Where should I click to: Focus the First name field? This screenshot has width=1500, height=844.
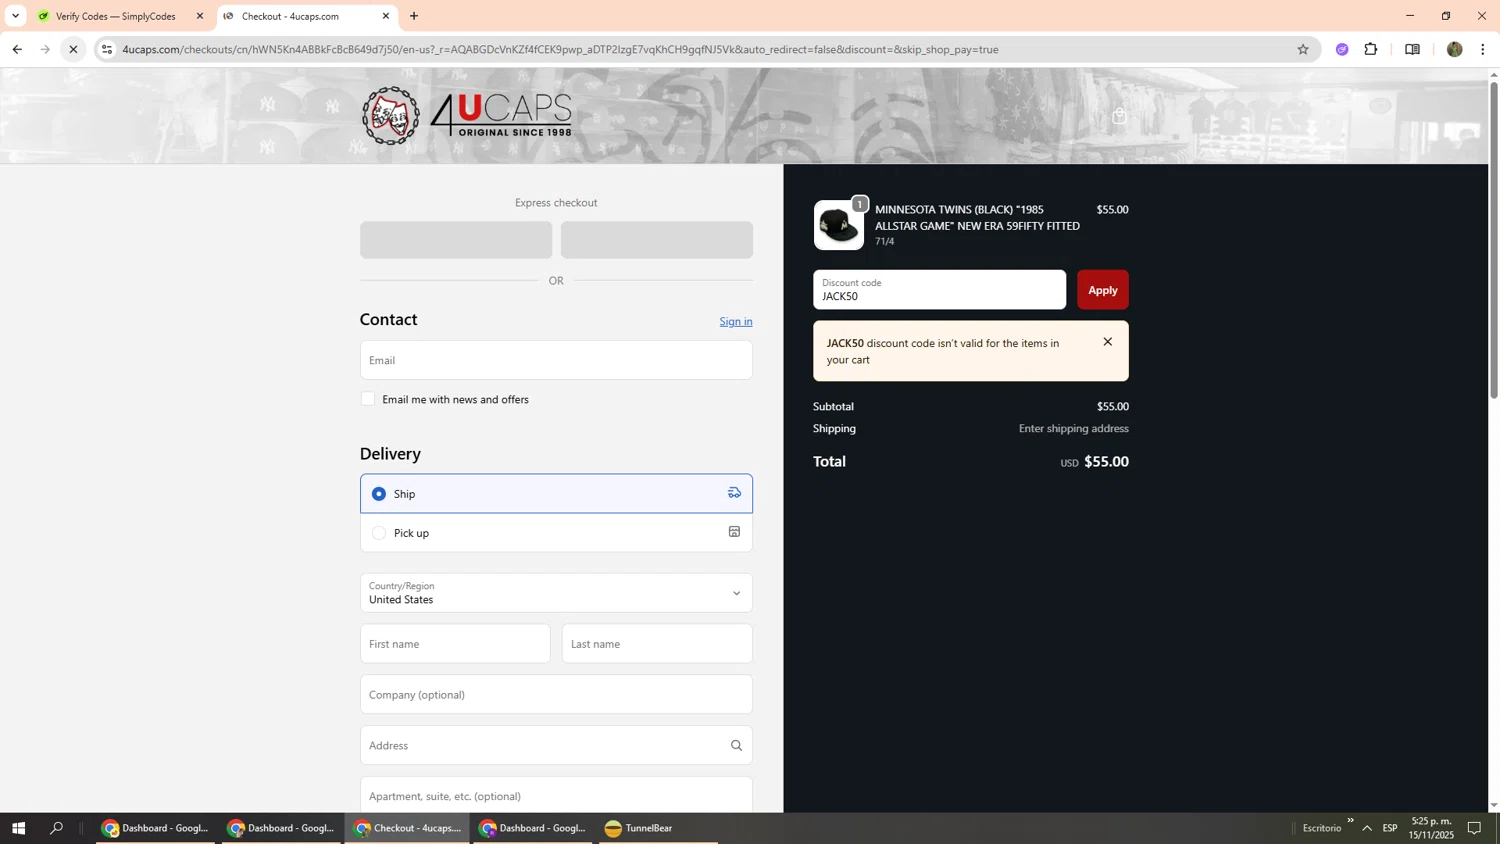click(455, 644)
